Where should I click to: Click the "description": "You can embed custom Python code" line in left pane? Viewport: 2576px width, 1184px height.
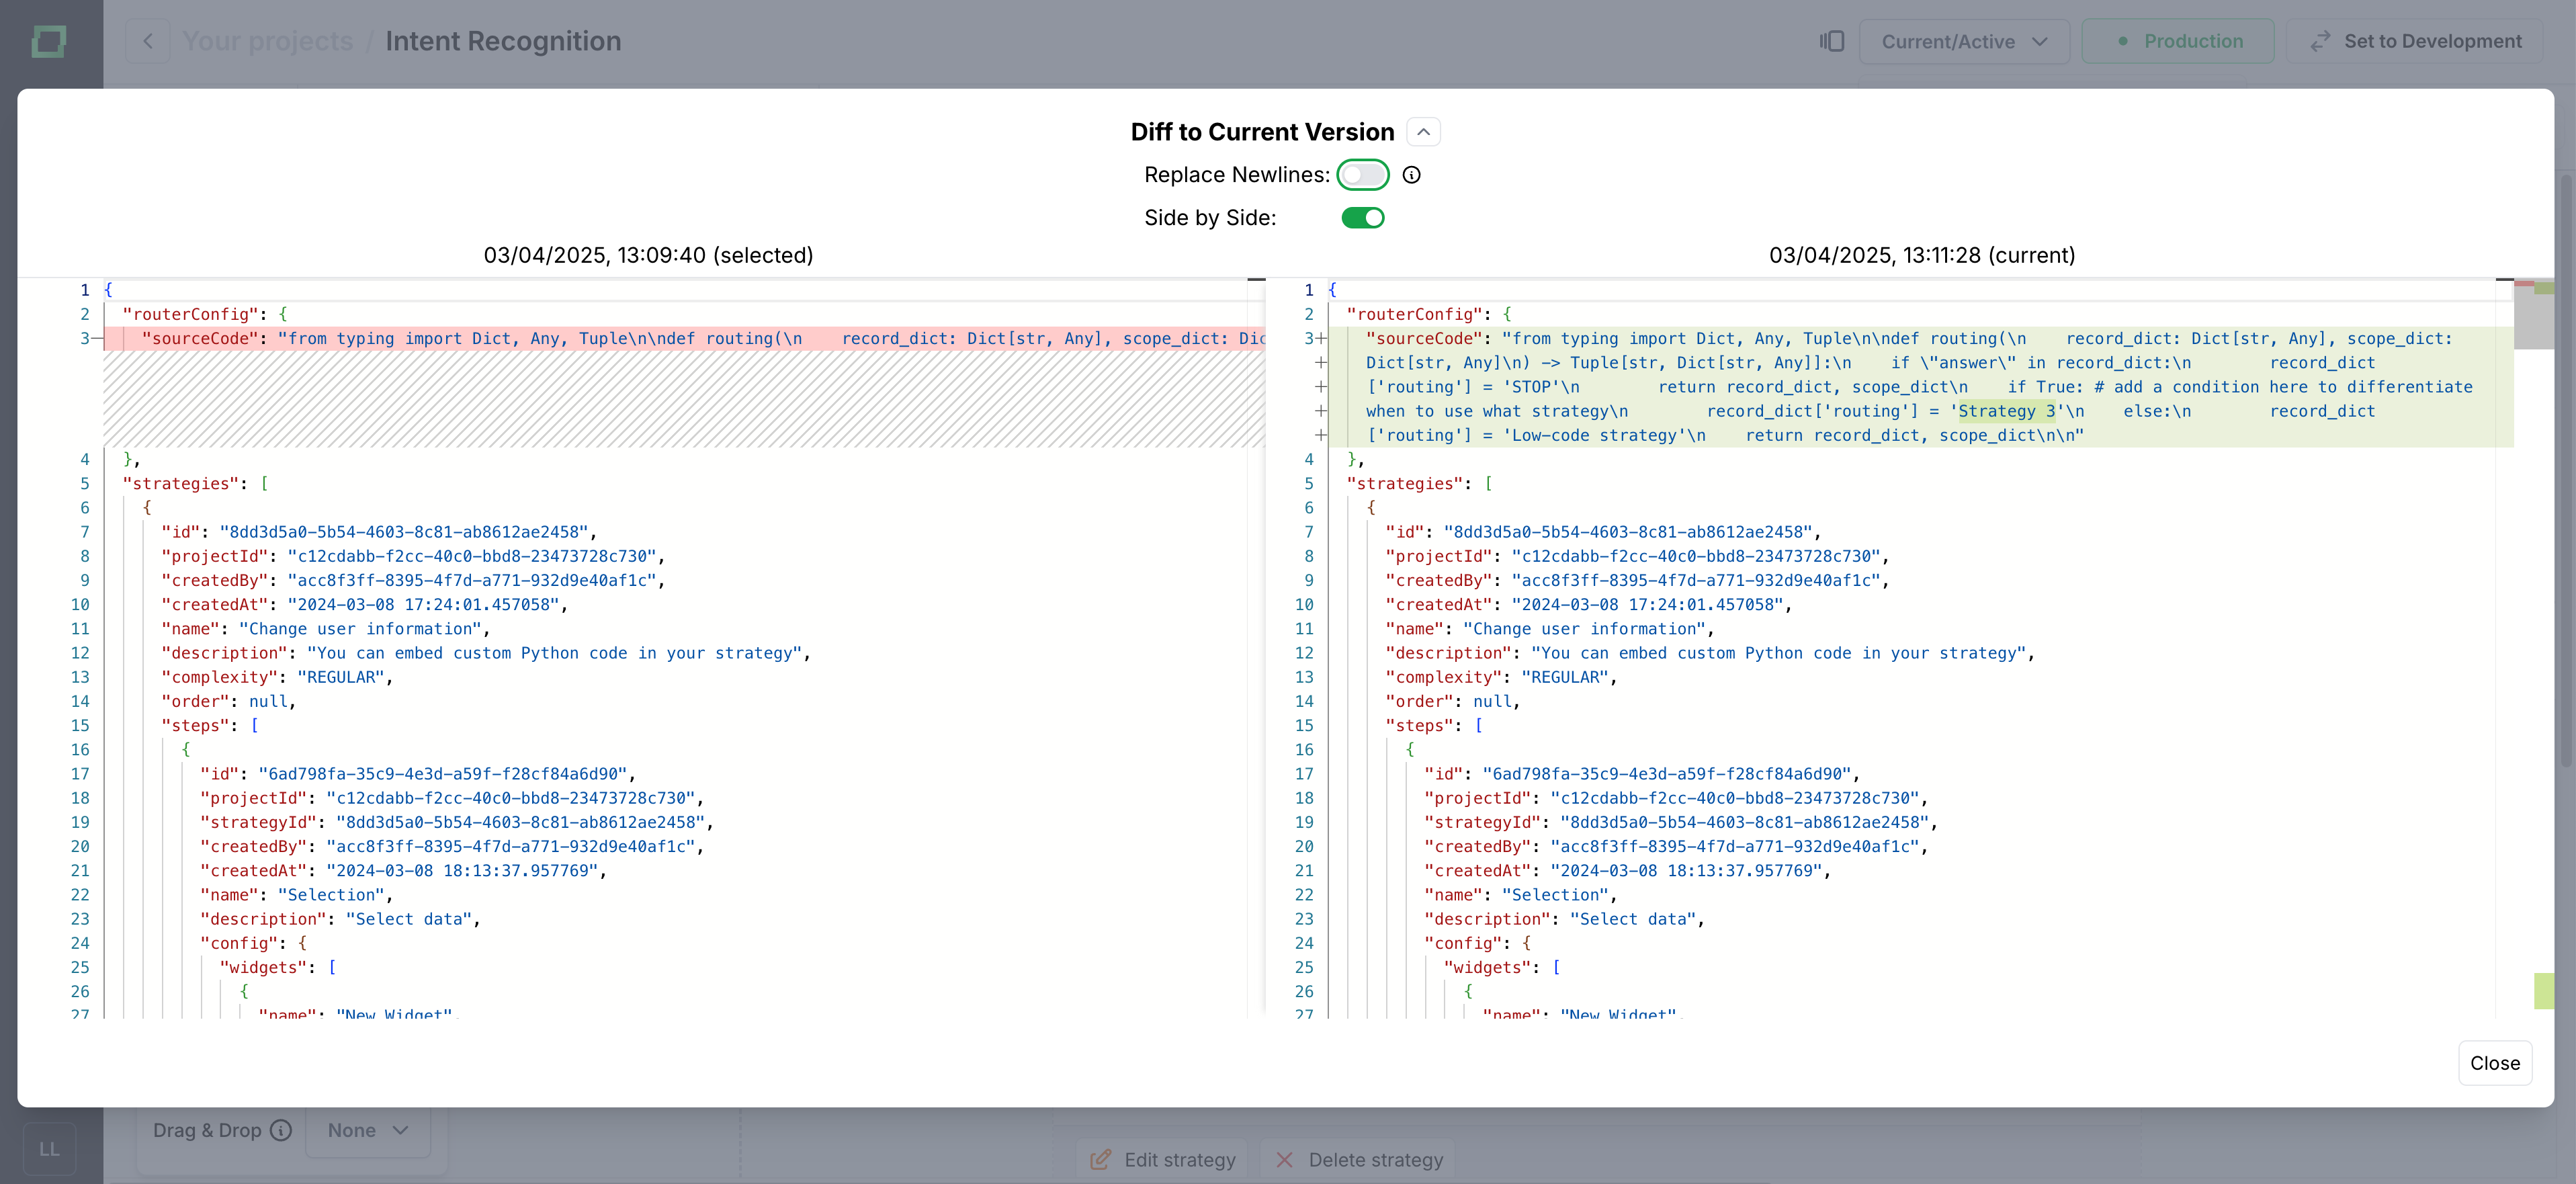click(x=486, y=653)
